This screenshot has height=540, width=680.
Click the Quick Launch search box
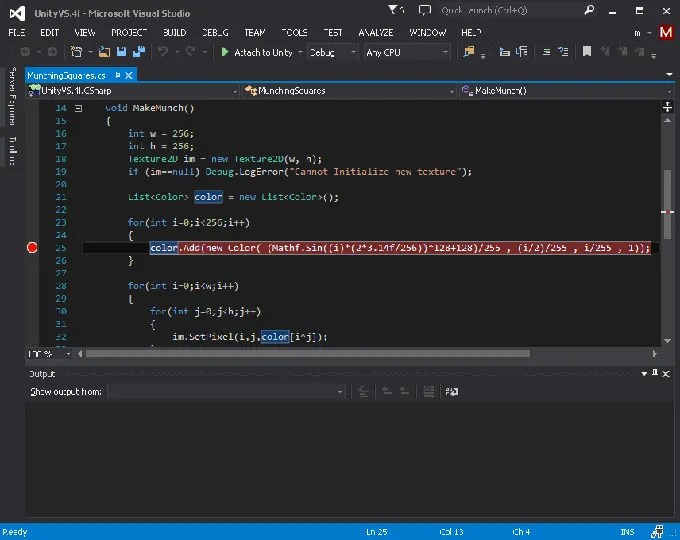click(500, 12)
